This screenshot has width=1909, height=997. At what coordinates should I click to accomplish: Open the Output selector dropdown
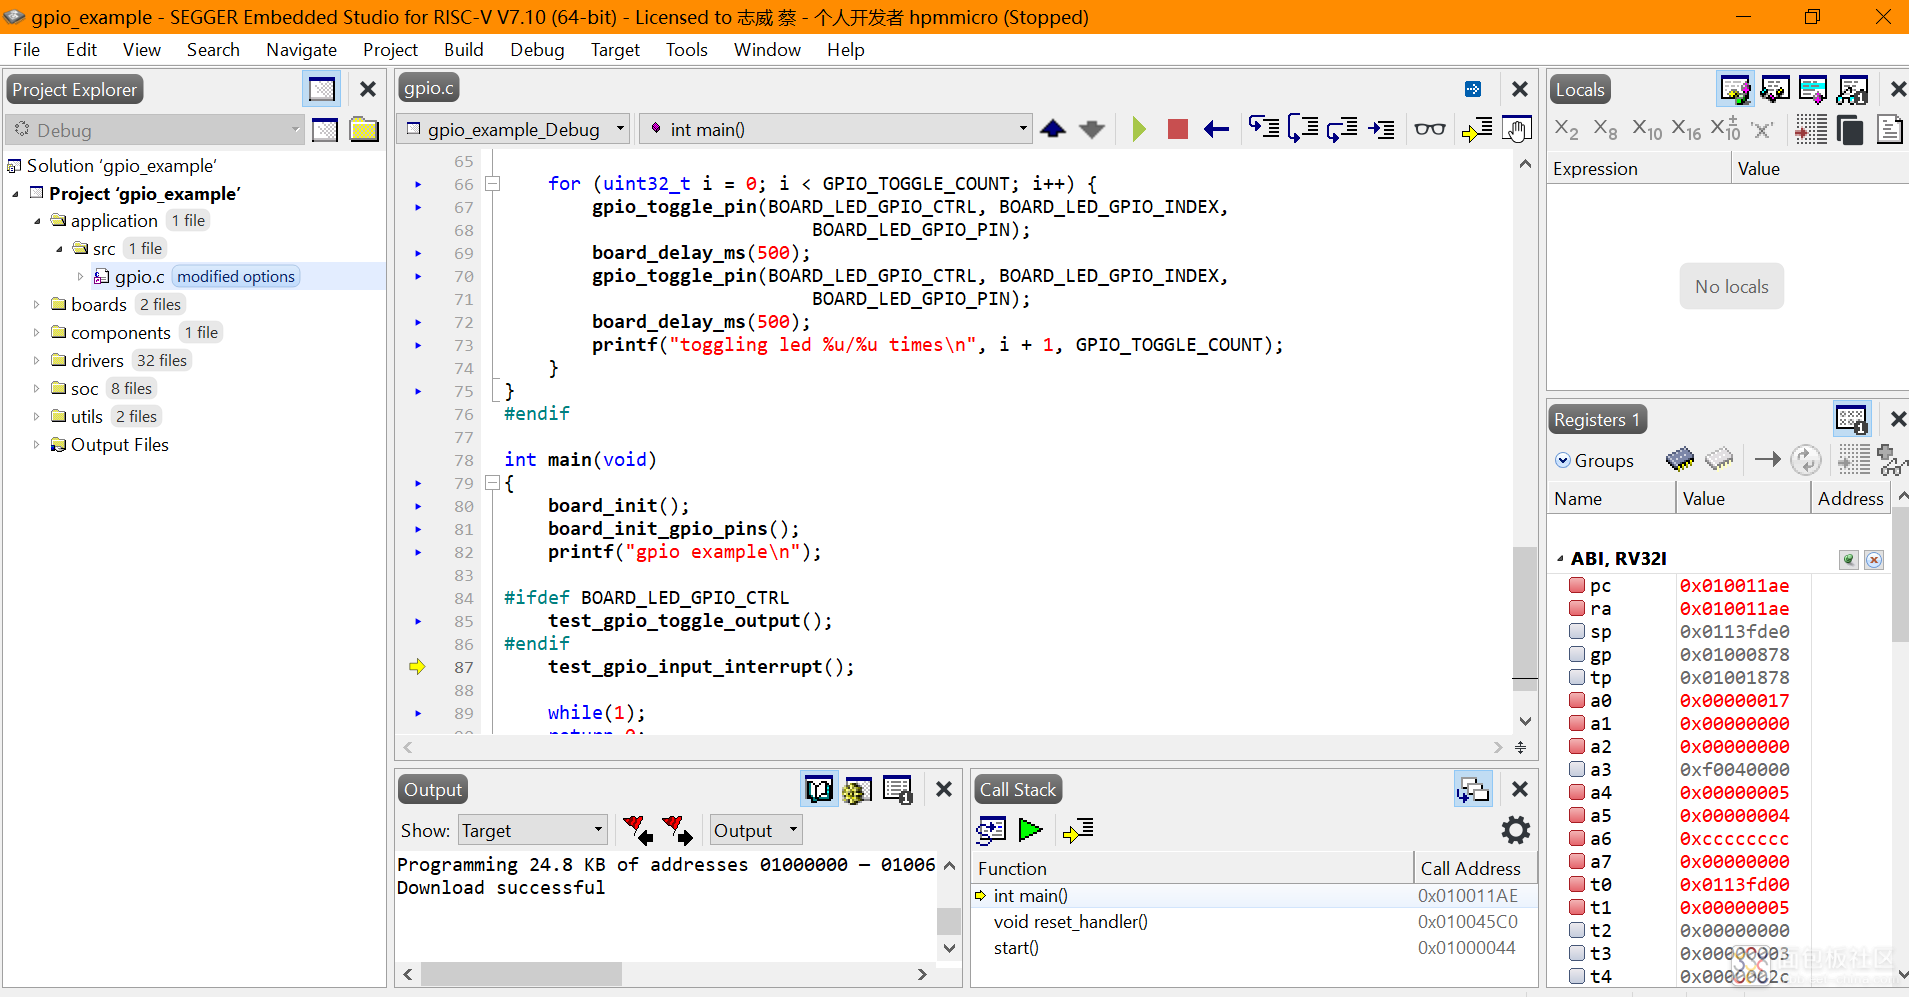[x=755, y=830]
